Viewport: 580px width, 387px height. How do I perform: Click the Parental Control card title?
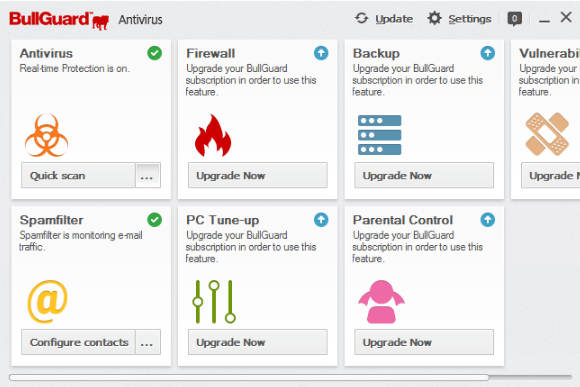click(403, 220)
